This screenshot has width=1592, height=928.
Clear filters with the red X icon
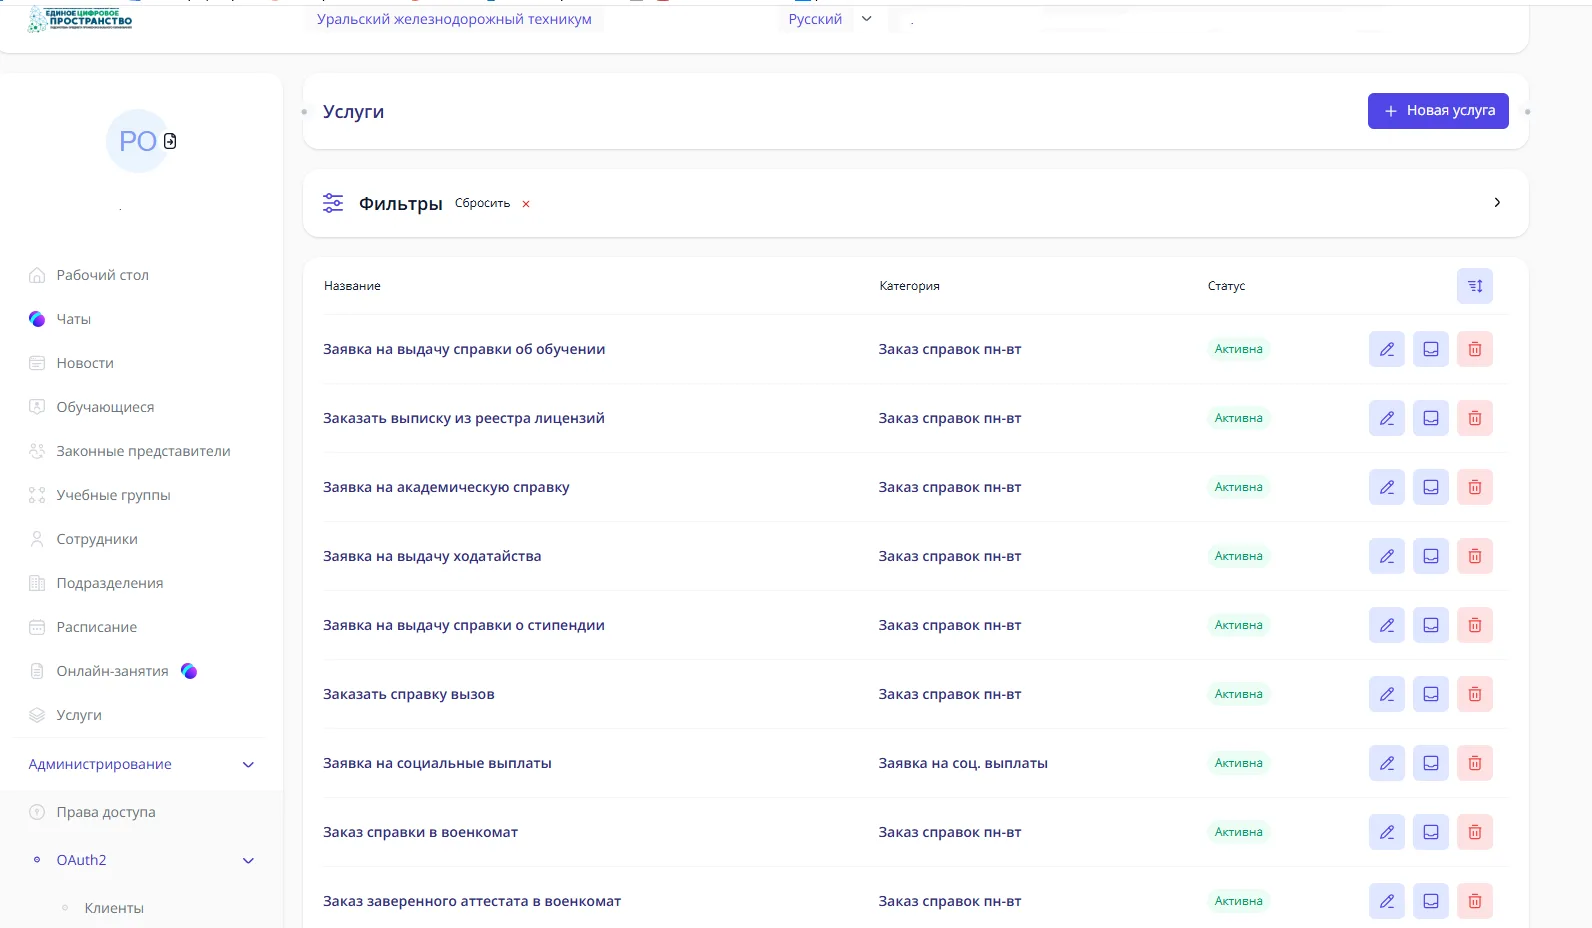pyautogui.click(x=526, y=204)
